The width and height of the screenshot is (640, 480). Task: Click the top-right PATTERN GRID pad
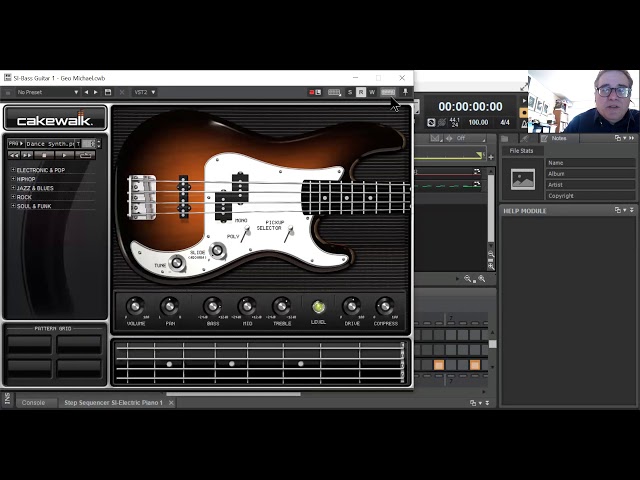[x=79, y=344]
